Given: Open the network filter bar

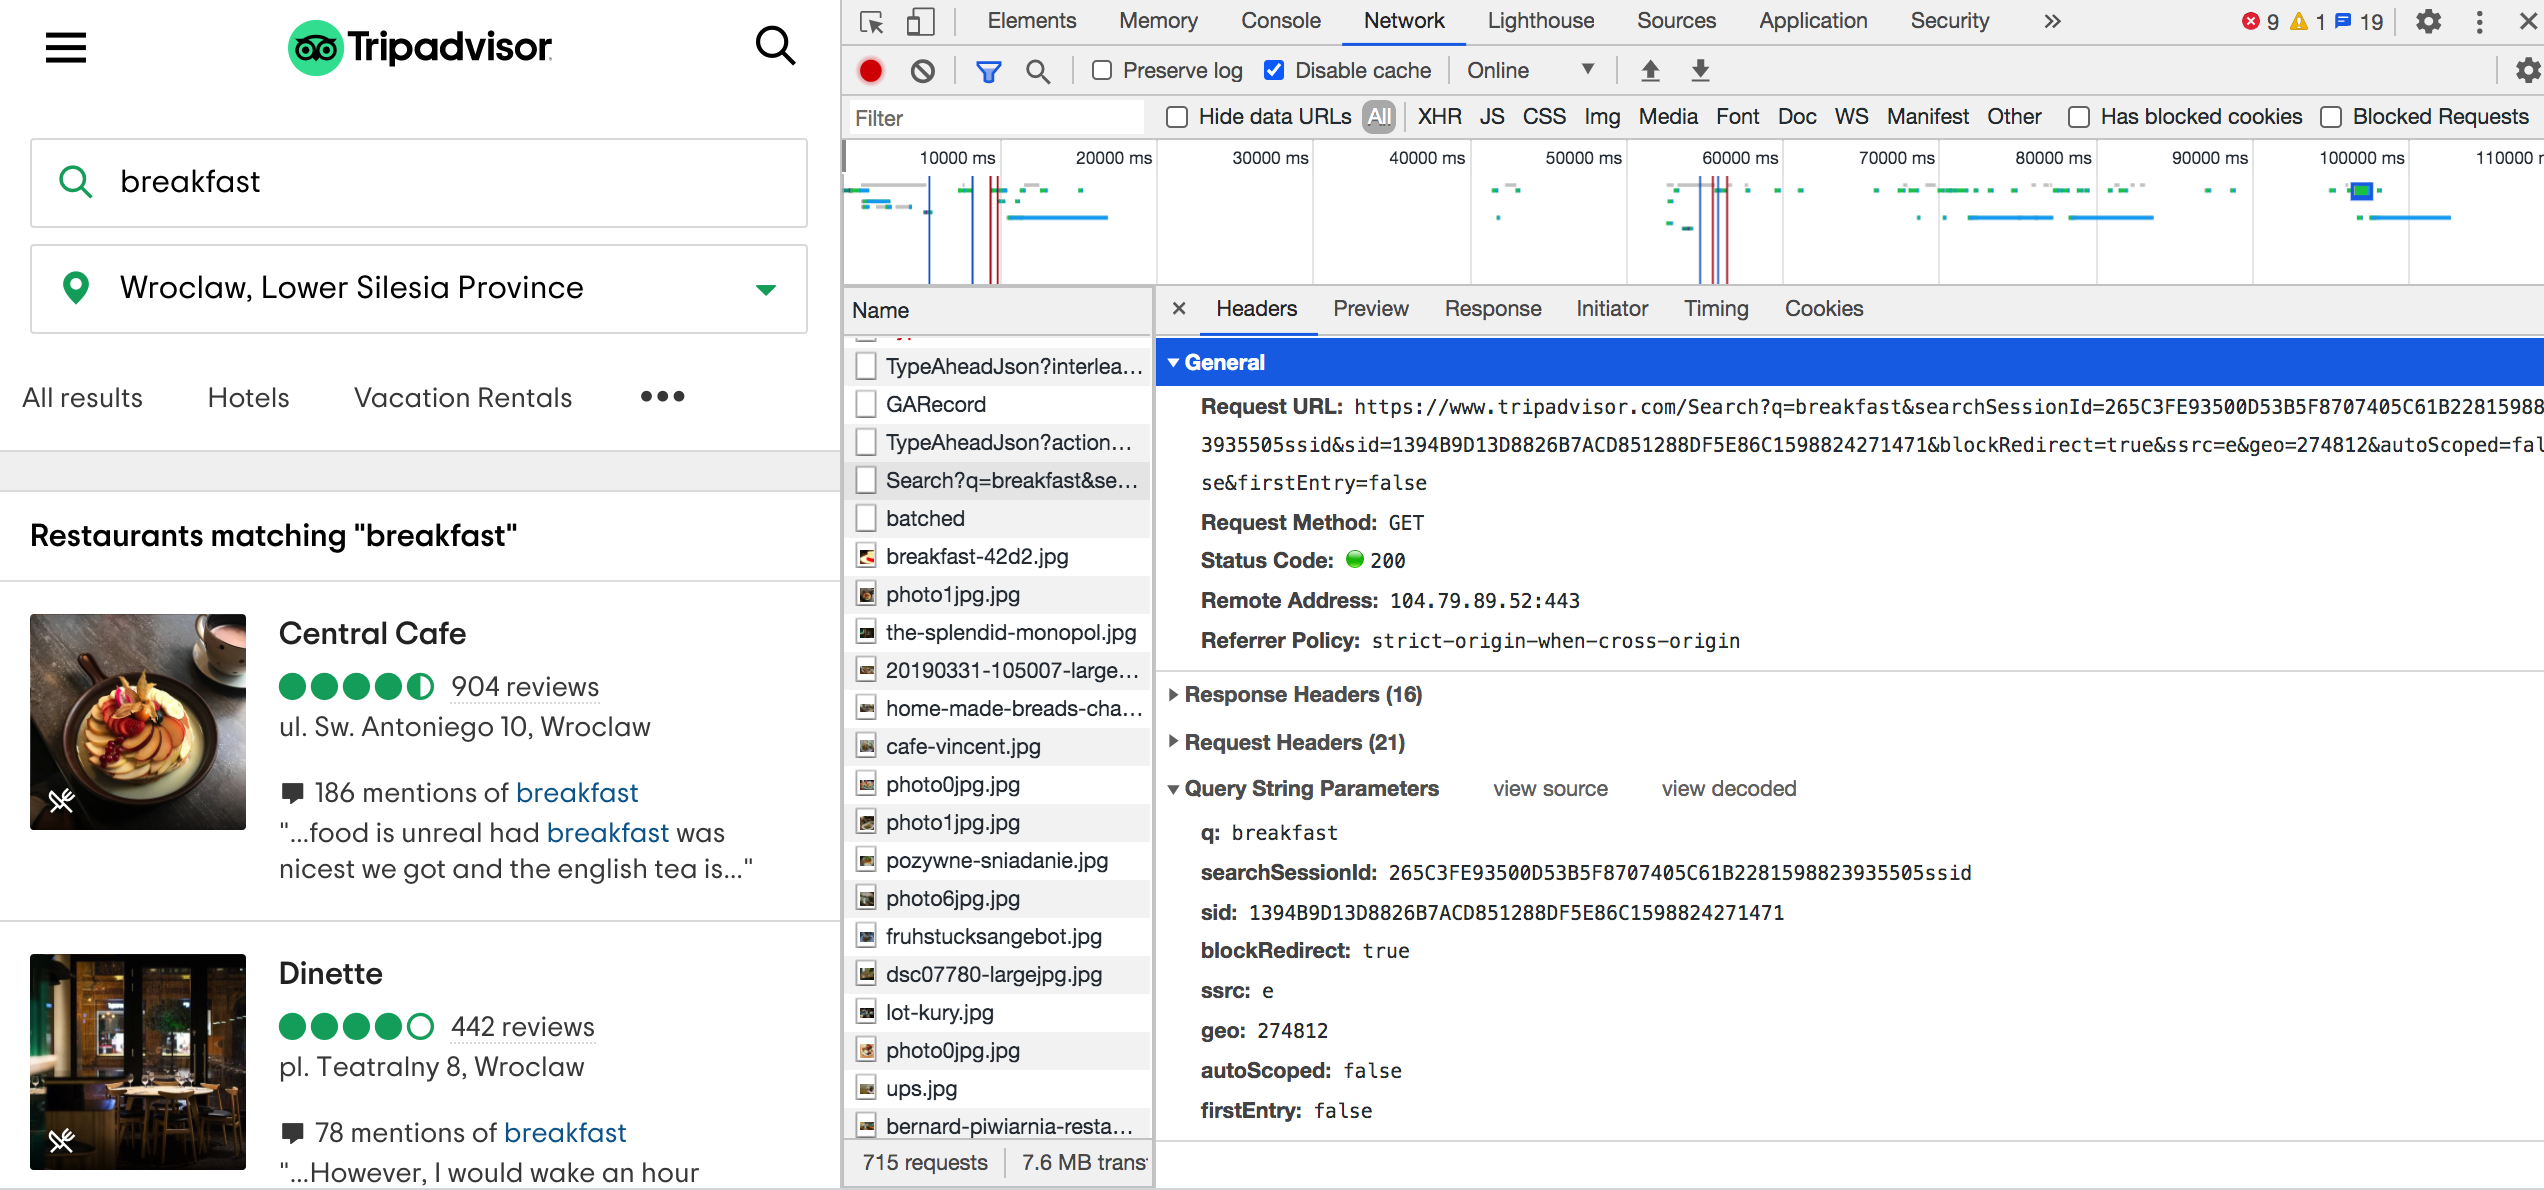Looking at the screenshot, I should 988,70.
